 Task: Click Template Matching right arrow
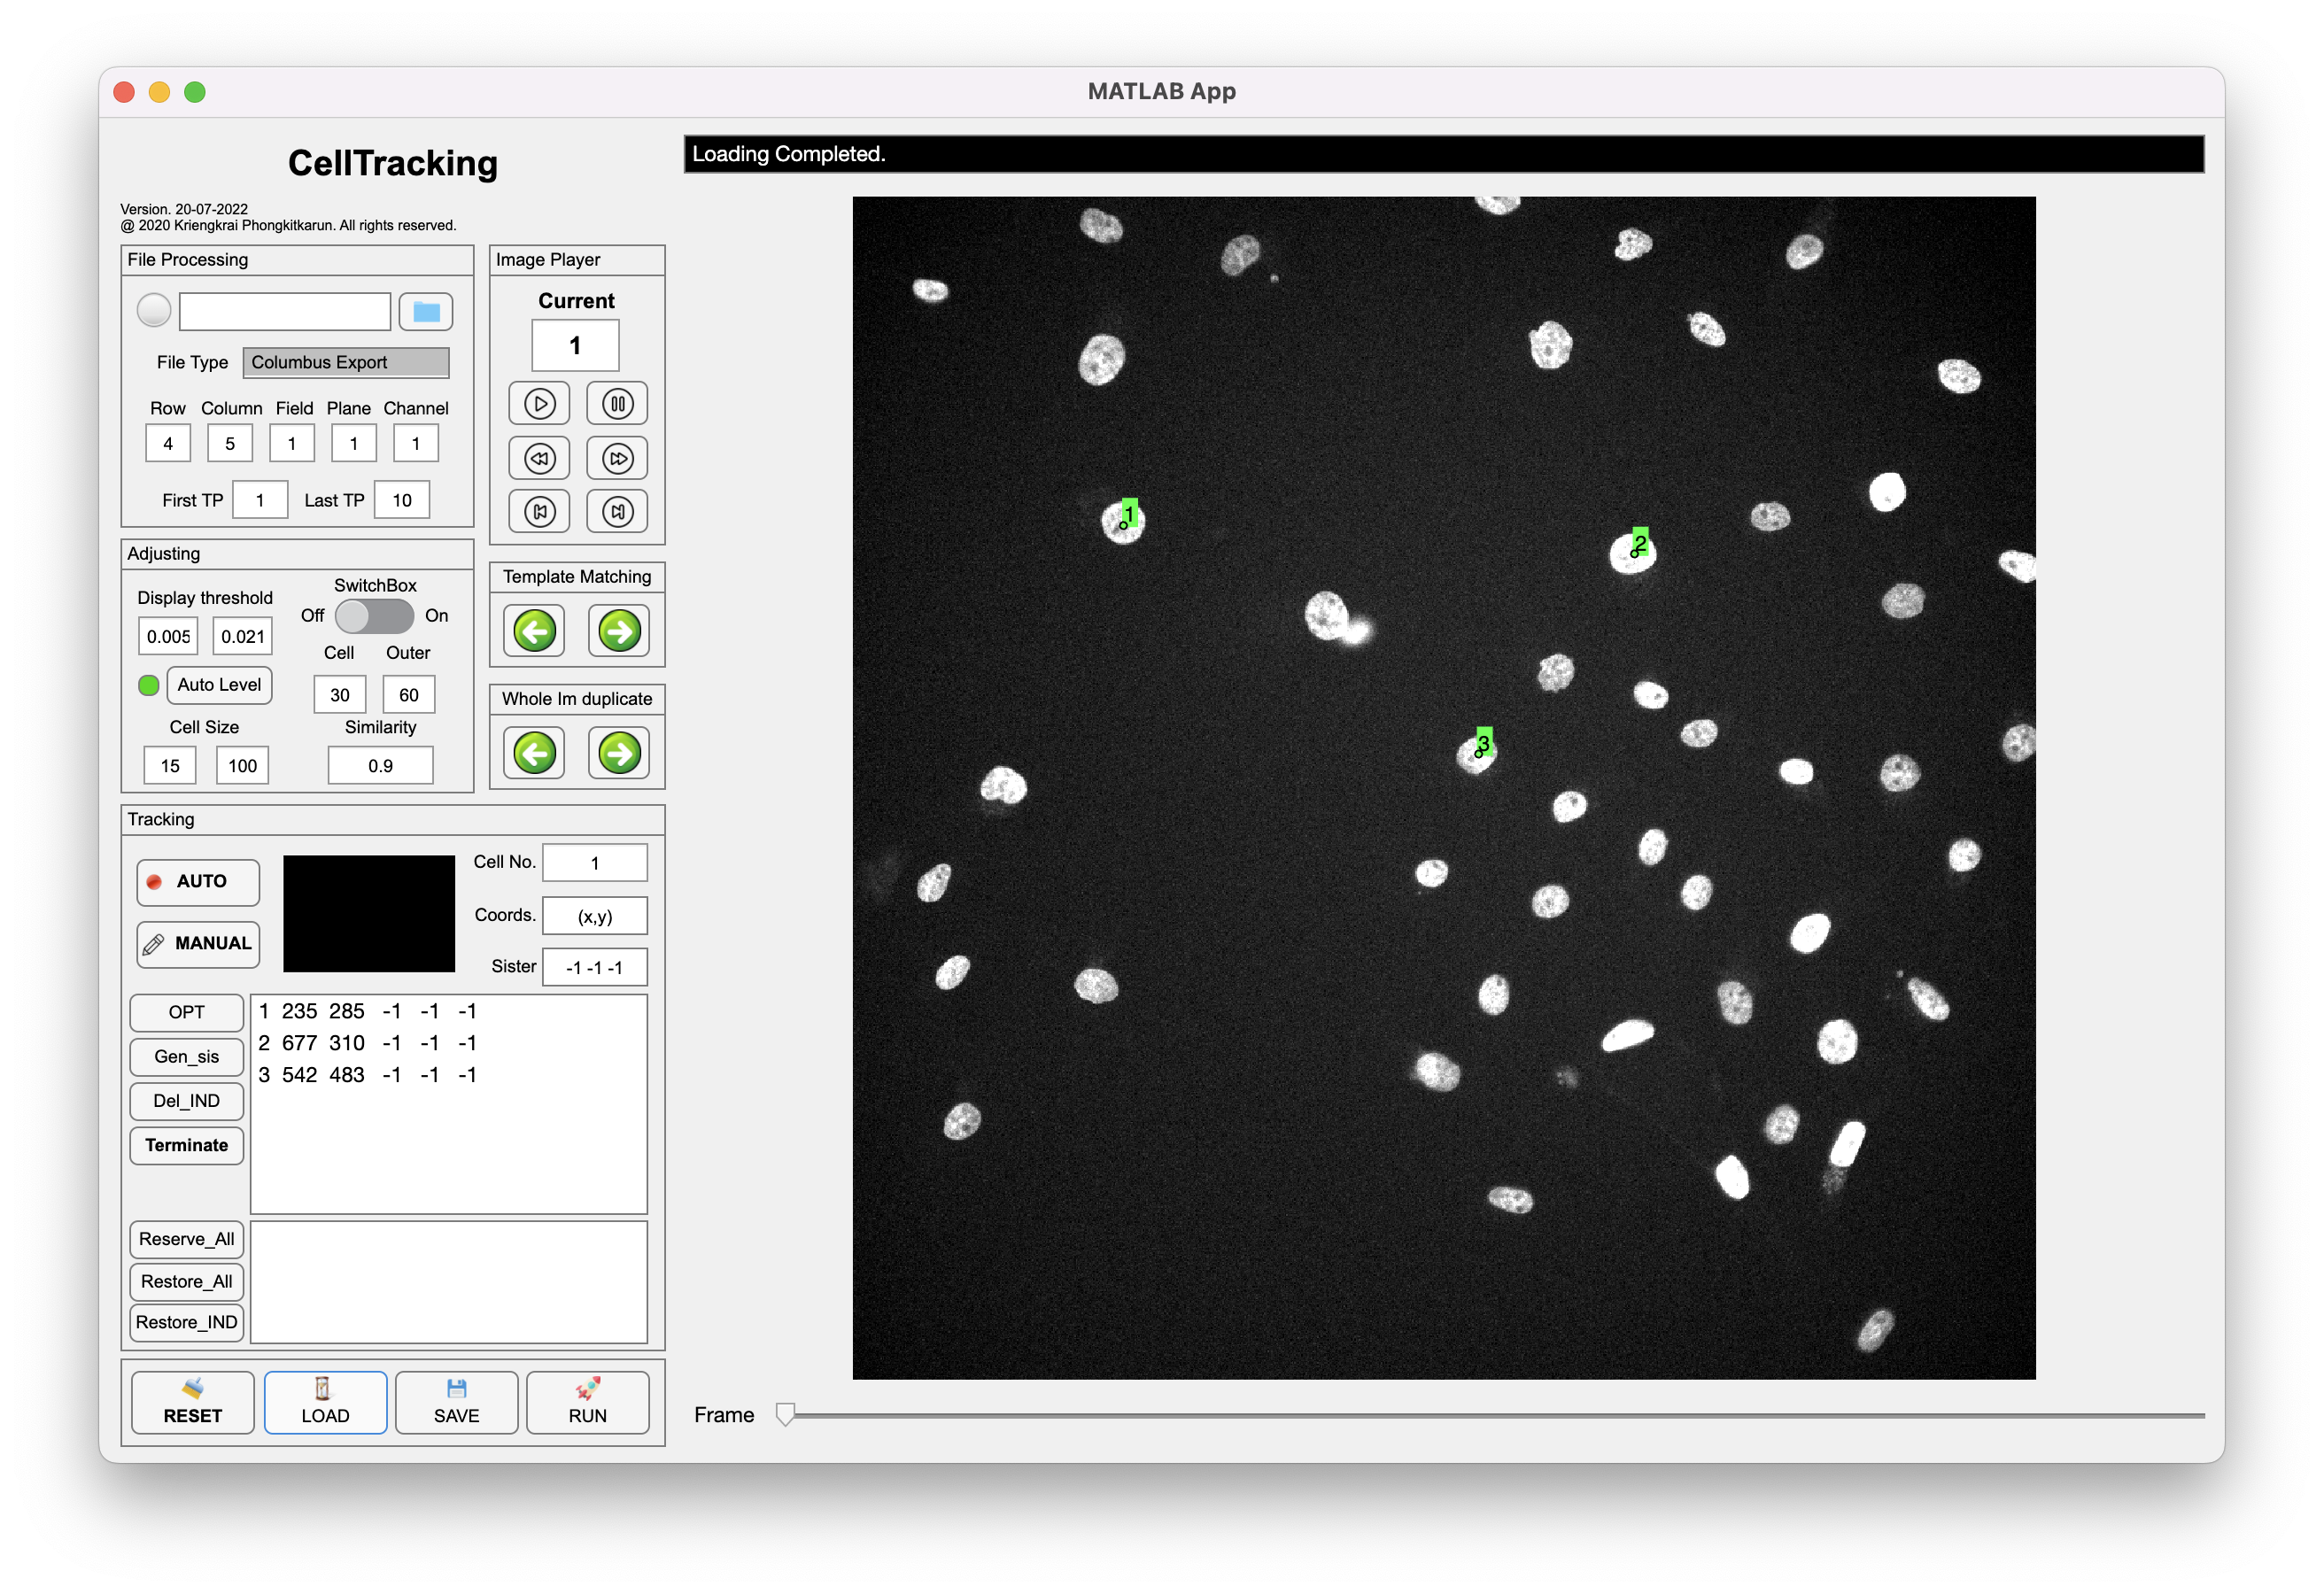click(x=619, y=631)
